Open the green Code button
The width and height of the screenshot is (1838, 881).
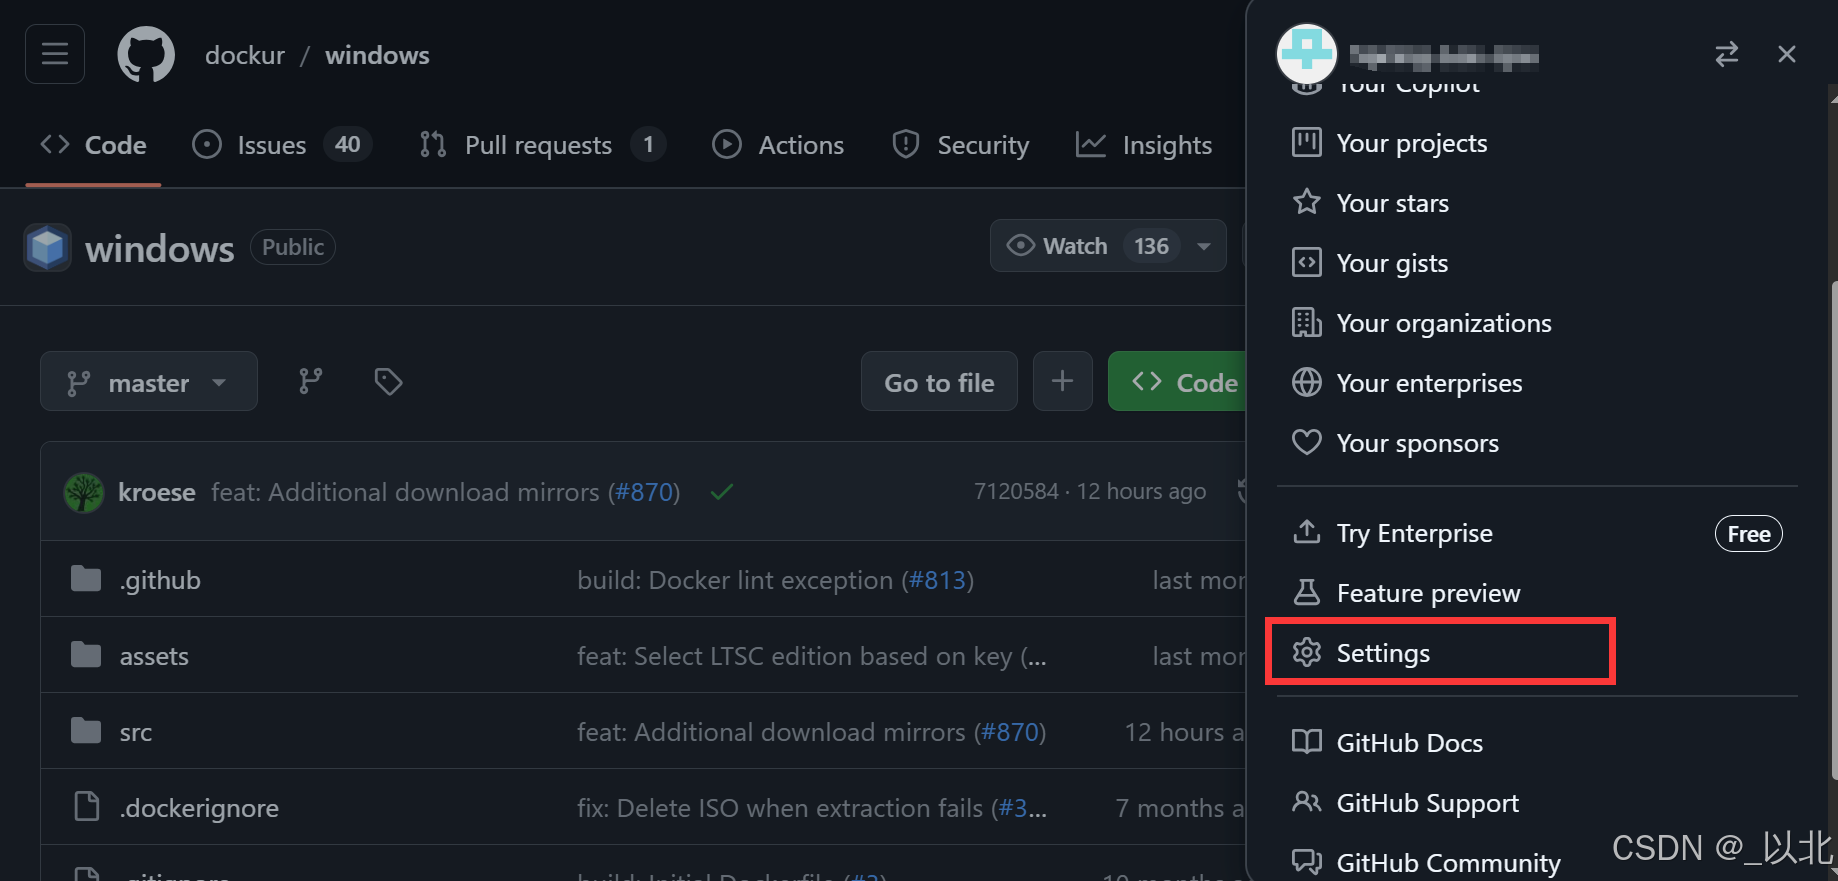pos(1178,381)
